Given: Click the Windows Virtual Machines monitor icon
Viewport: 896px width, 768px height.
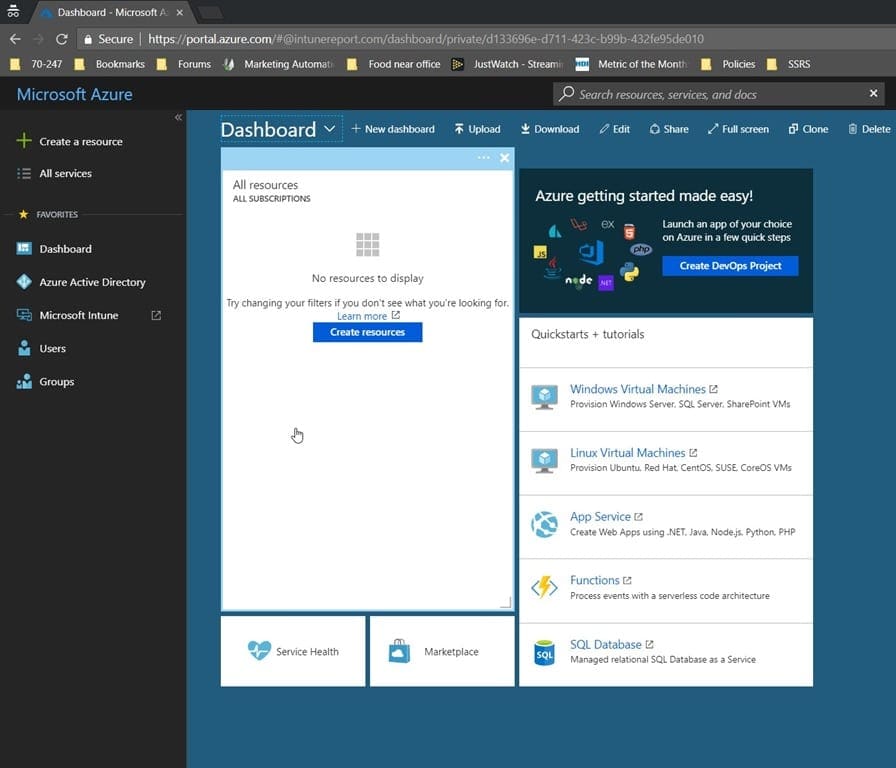Looking at the screenshot, I should pyautogui.click(x=545, y=397).
